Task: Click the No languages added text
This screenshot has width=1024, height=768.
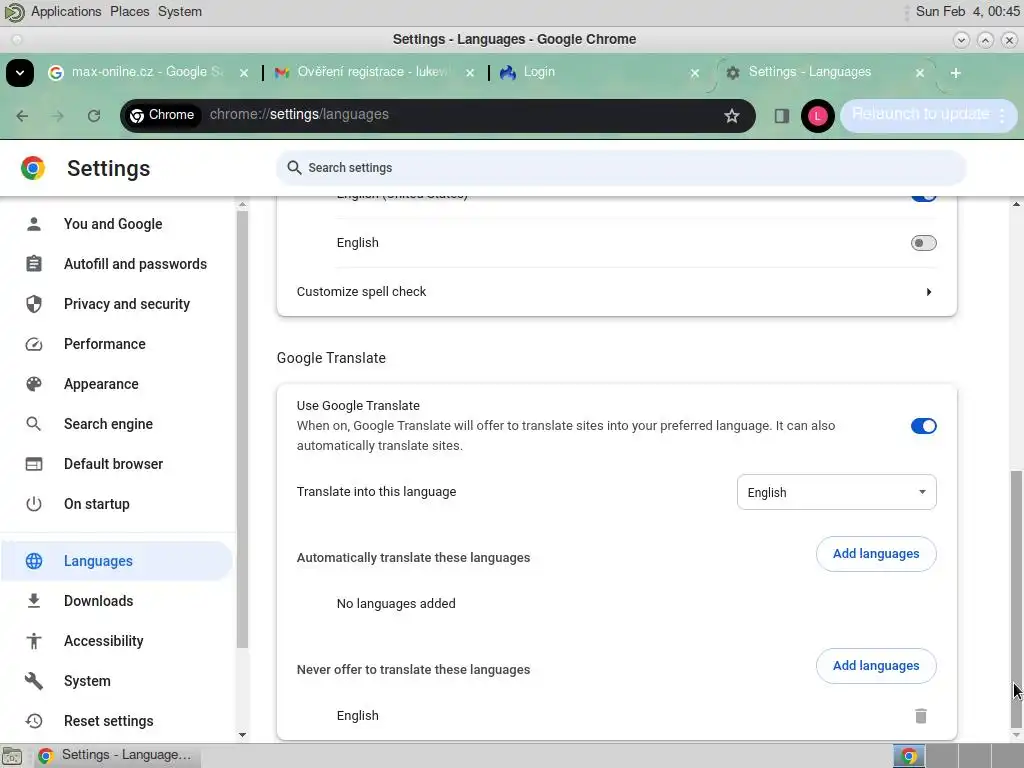Action: (396, 604)
